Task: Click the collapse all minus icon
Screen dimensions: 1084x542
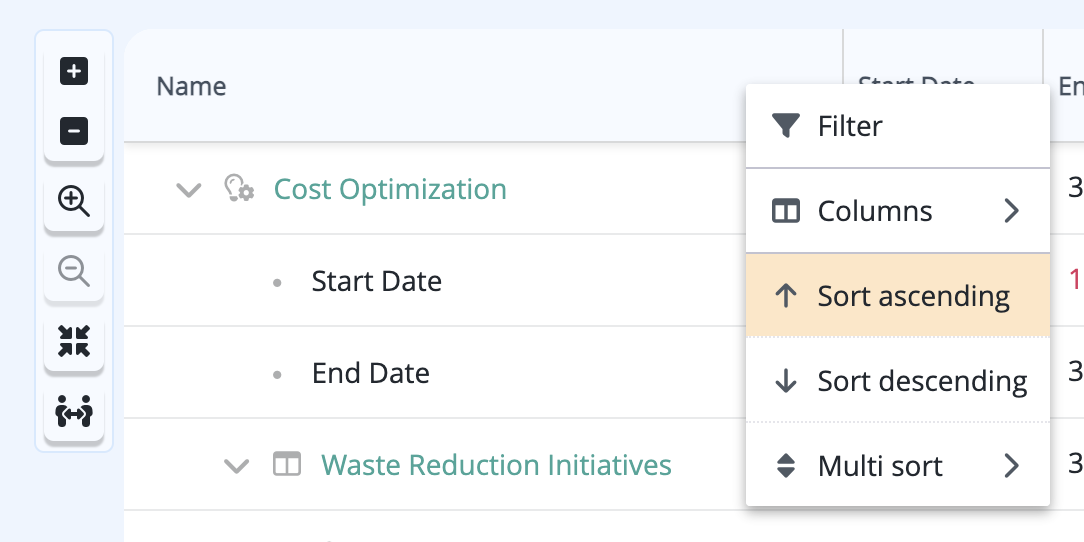Action: click(x=74, y=131)
